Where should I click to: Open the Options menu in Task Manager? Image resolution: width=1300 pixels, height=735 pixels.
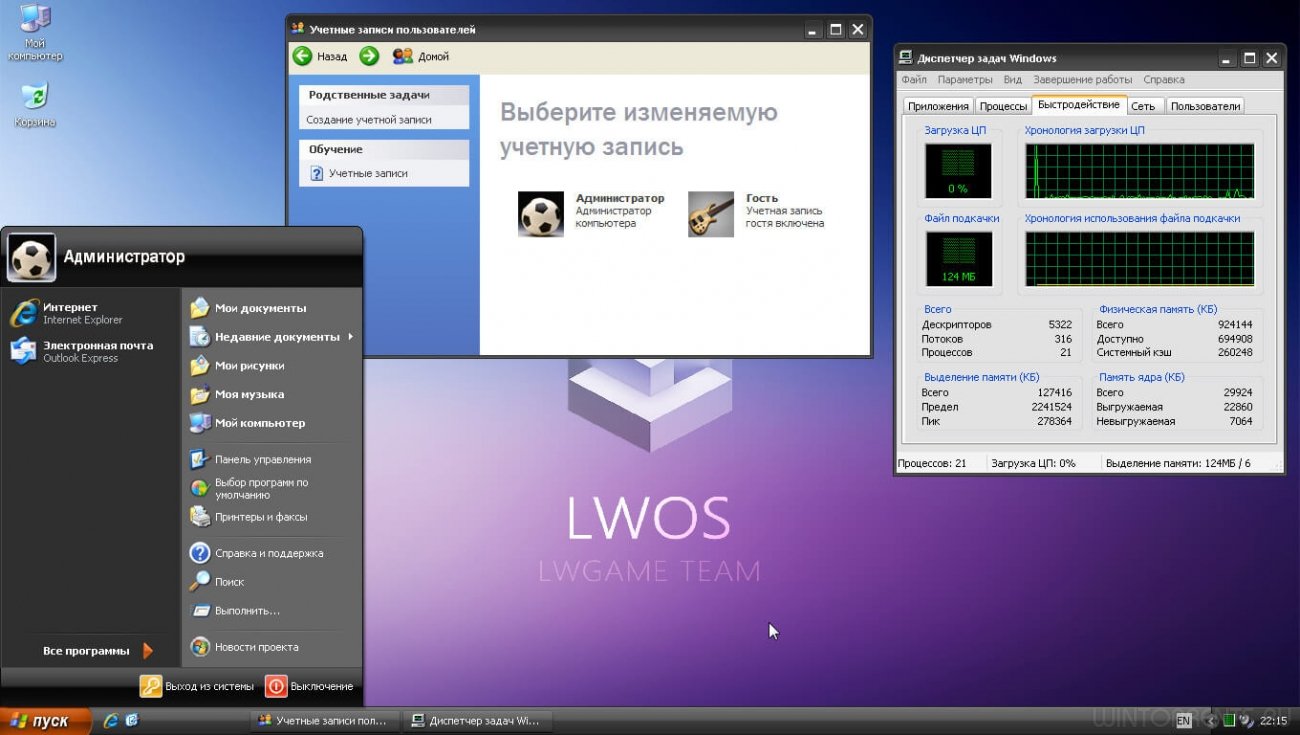click(x=965, y=79)
